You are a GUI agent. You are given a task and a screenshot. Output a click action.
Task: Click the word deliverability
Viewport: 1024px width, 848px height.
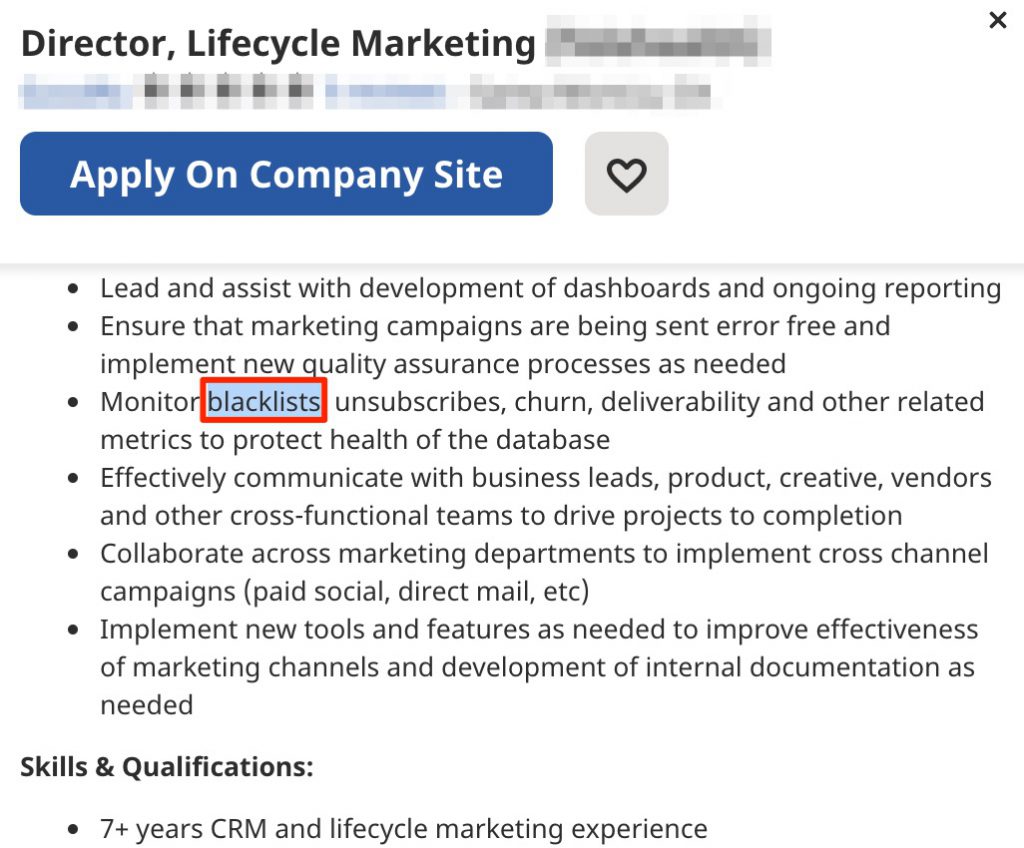pos(680,402)
